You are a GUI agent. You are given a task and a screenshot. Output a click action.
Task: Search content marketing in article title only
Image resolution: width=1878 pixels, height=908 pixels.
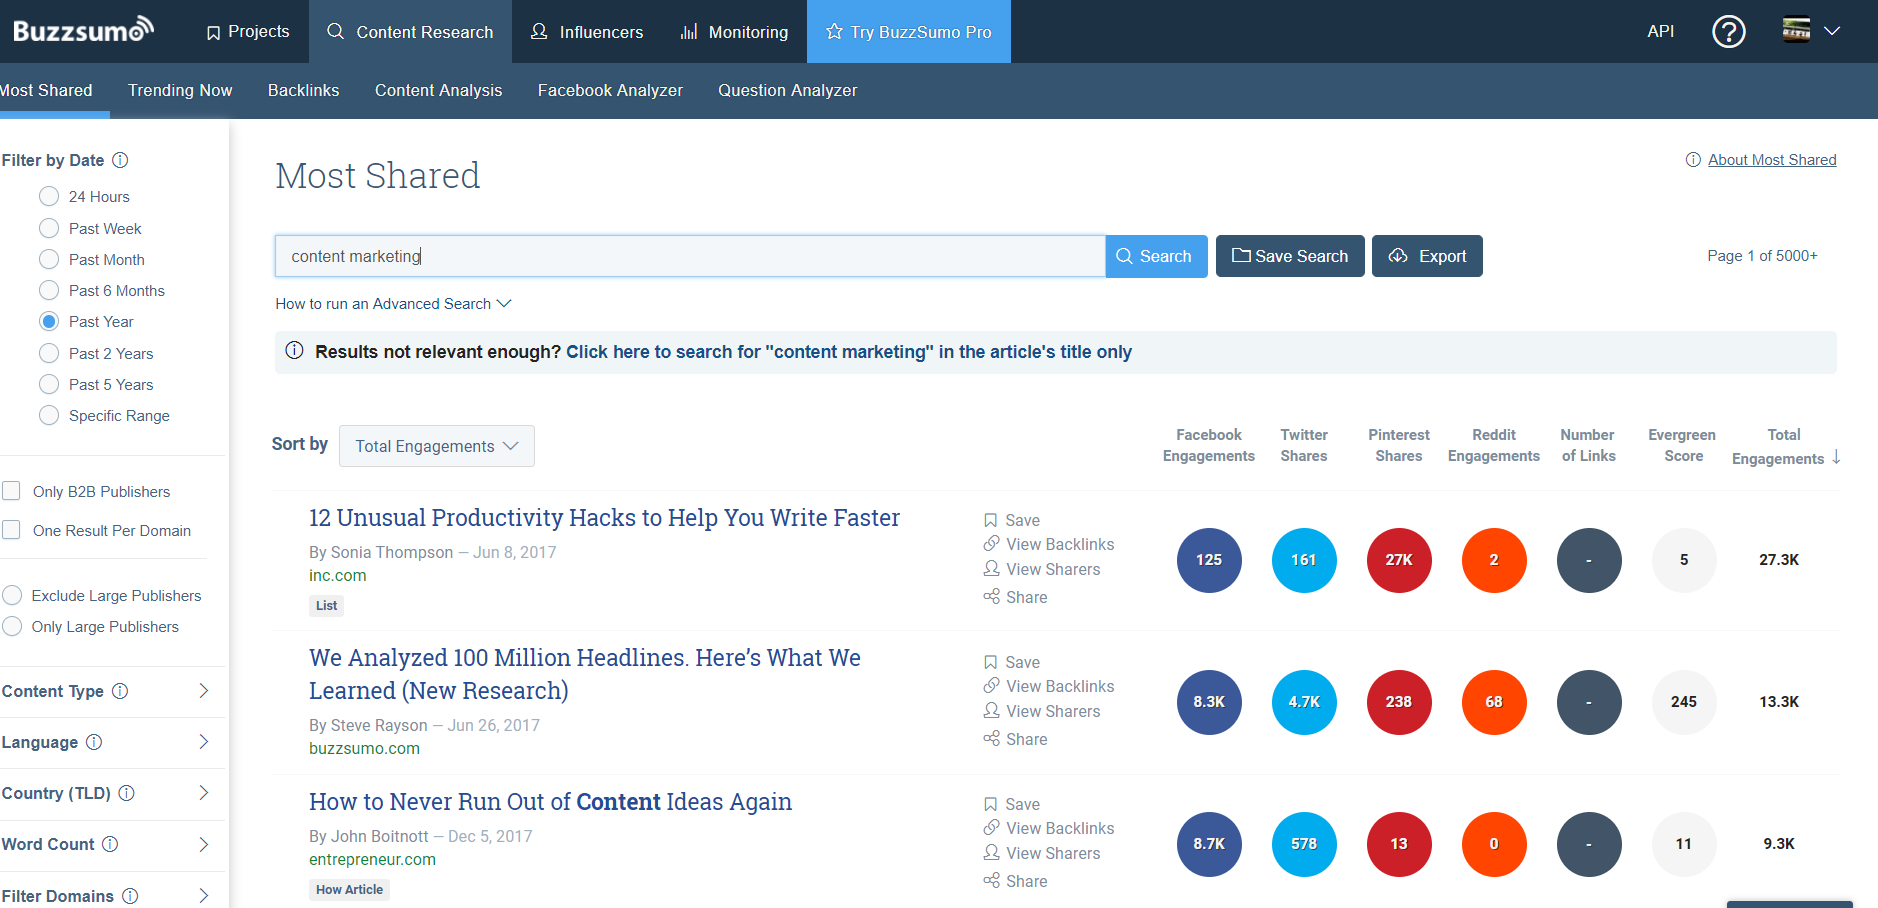pos(849,352)
